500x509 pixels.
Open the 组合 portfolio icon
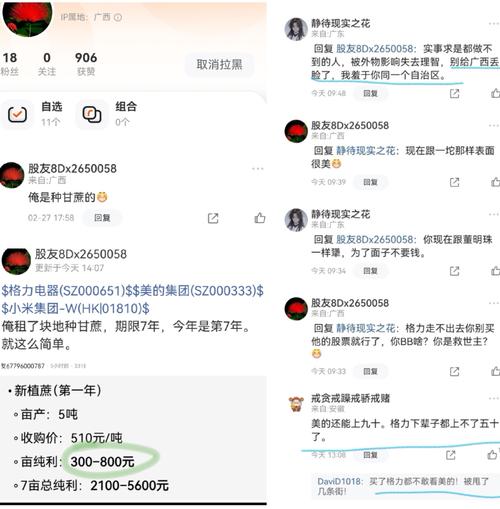[x=92, y=115]
